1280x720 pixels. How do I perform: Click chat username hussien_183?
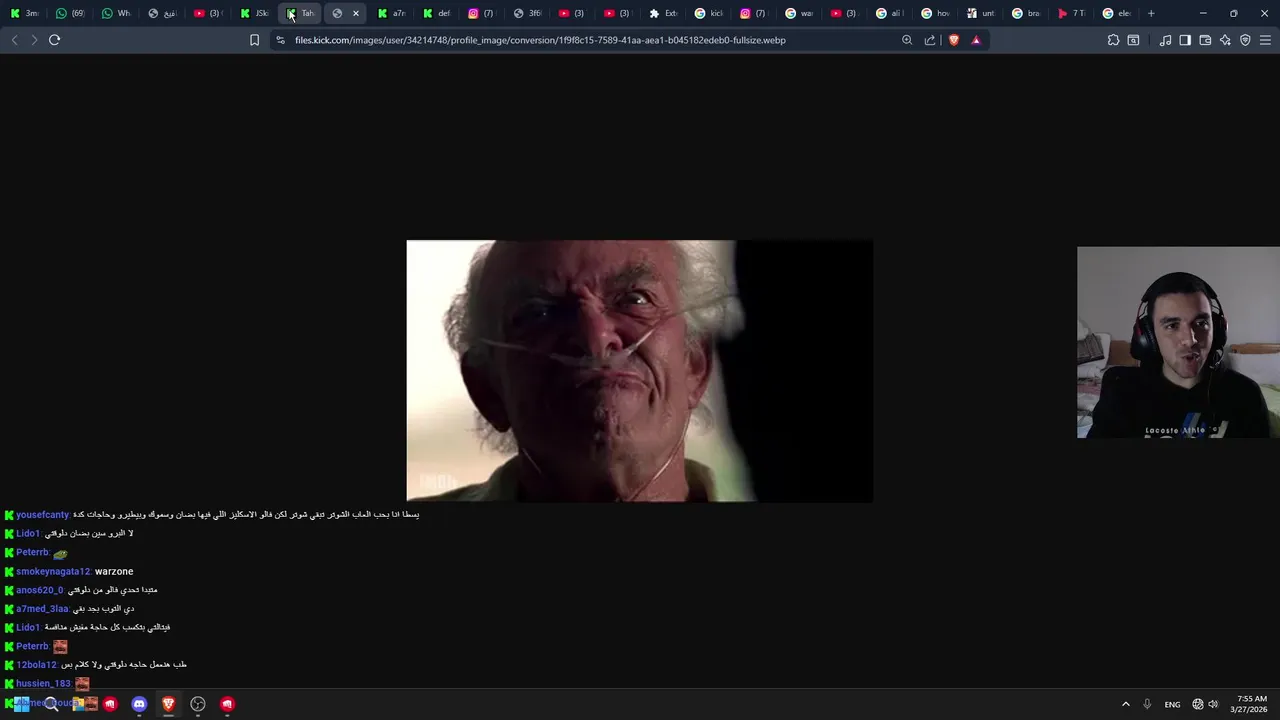[43, 684]
